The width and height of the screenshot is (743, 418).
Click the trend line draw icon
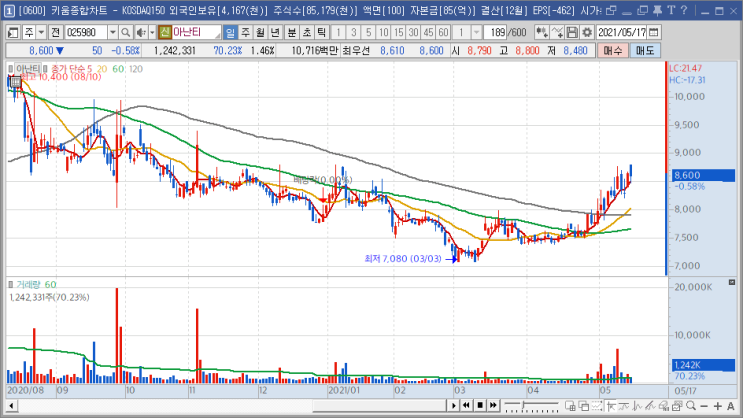click(x=651, y=406)
